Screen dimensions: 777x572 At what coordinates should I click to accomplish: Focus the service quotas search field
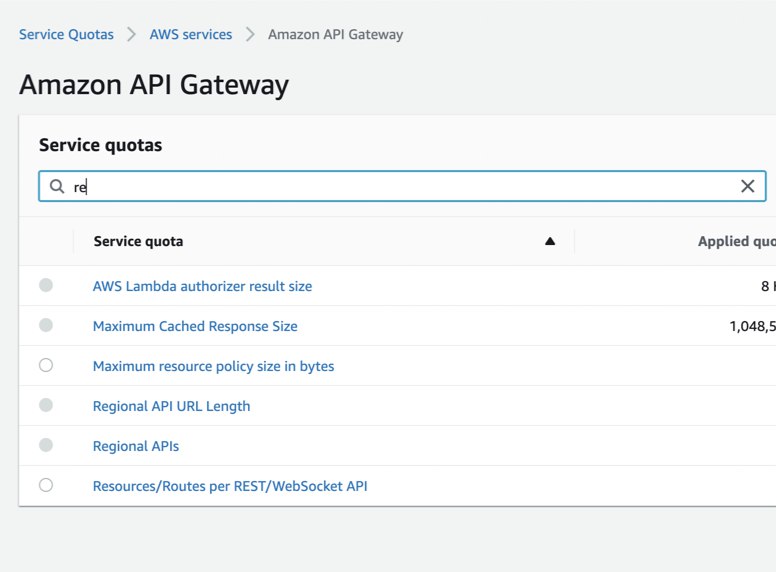pos(402,186)
